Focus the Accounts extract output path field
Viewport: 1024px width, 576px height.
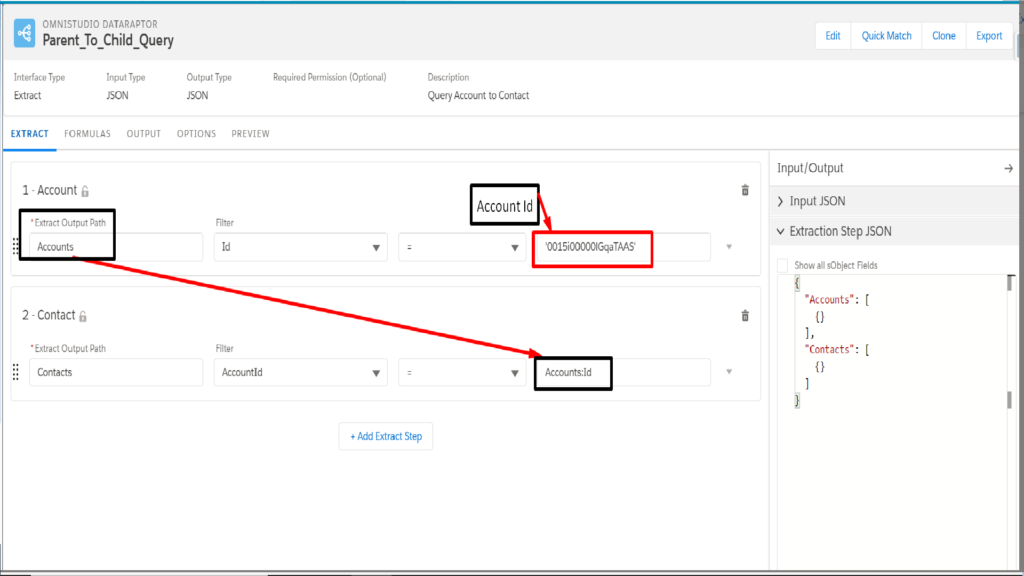coord(116,247)
